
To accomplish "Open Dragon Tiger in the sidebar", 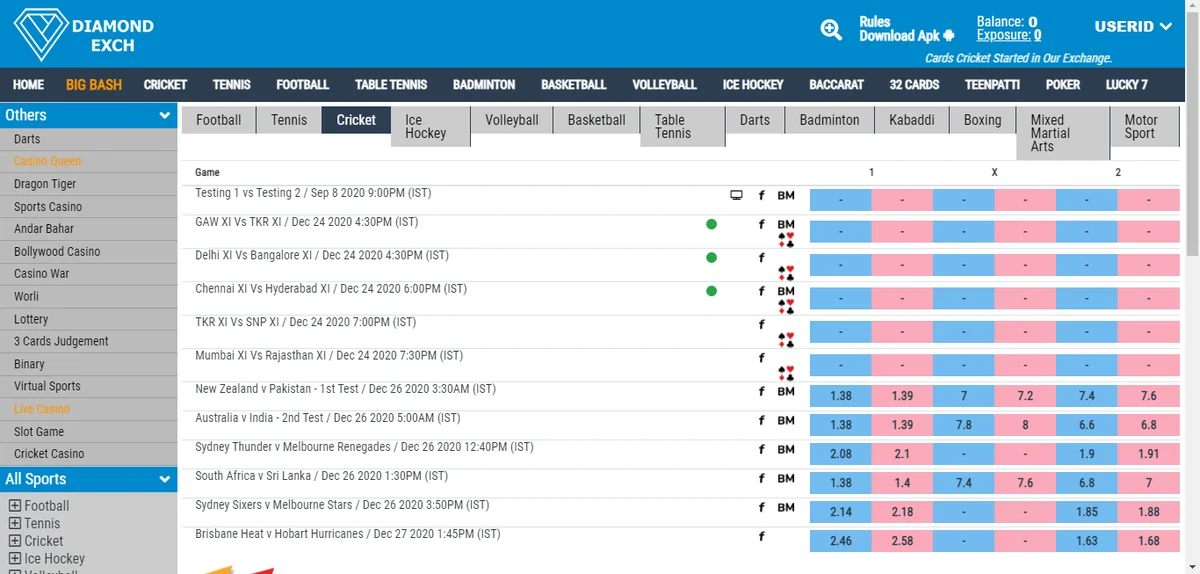I will [x=45, y=184].
